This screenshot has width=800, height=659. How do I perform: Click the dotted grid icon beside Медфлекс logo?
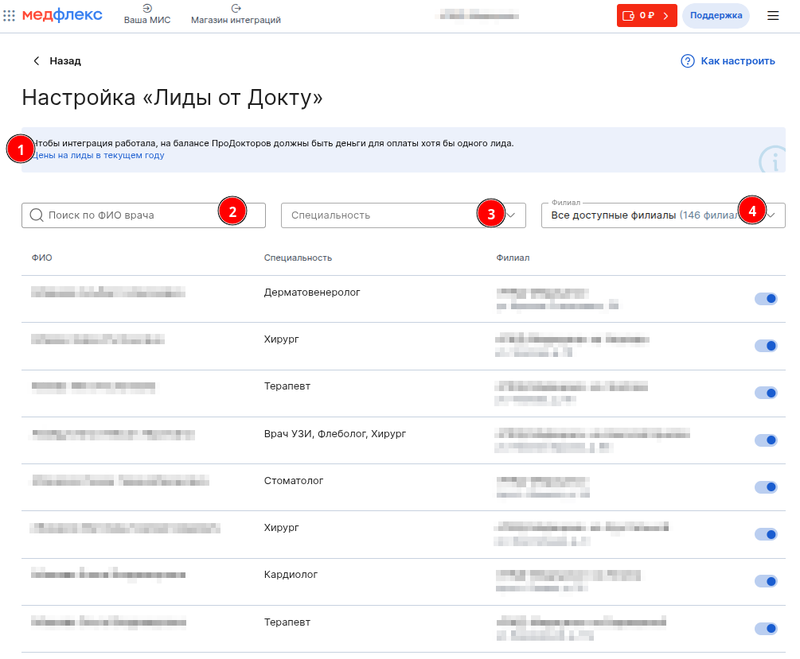click(x=10, y=14)
